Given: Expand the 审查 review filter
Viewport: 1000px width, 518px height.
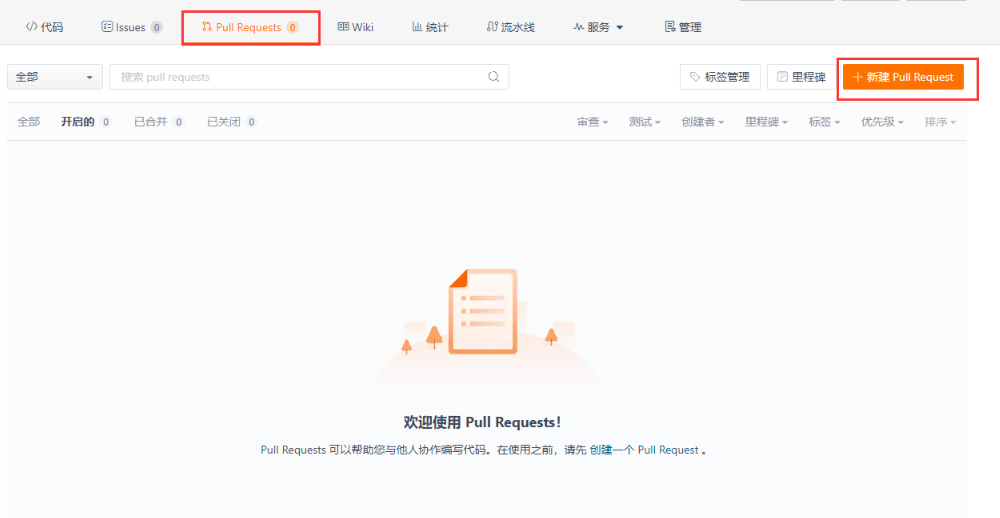Looking at the screenshot, I should point(592,122).
